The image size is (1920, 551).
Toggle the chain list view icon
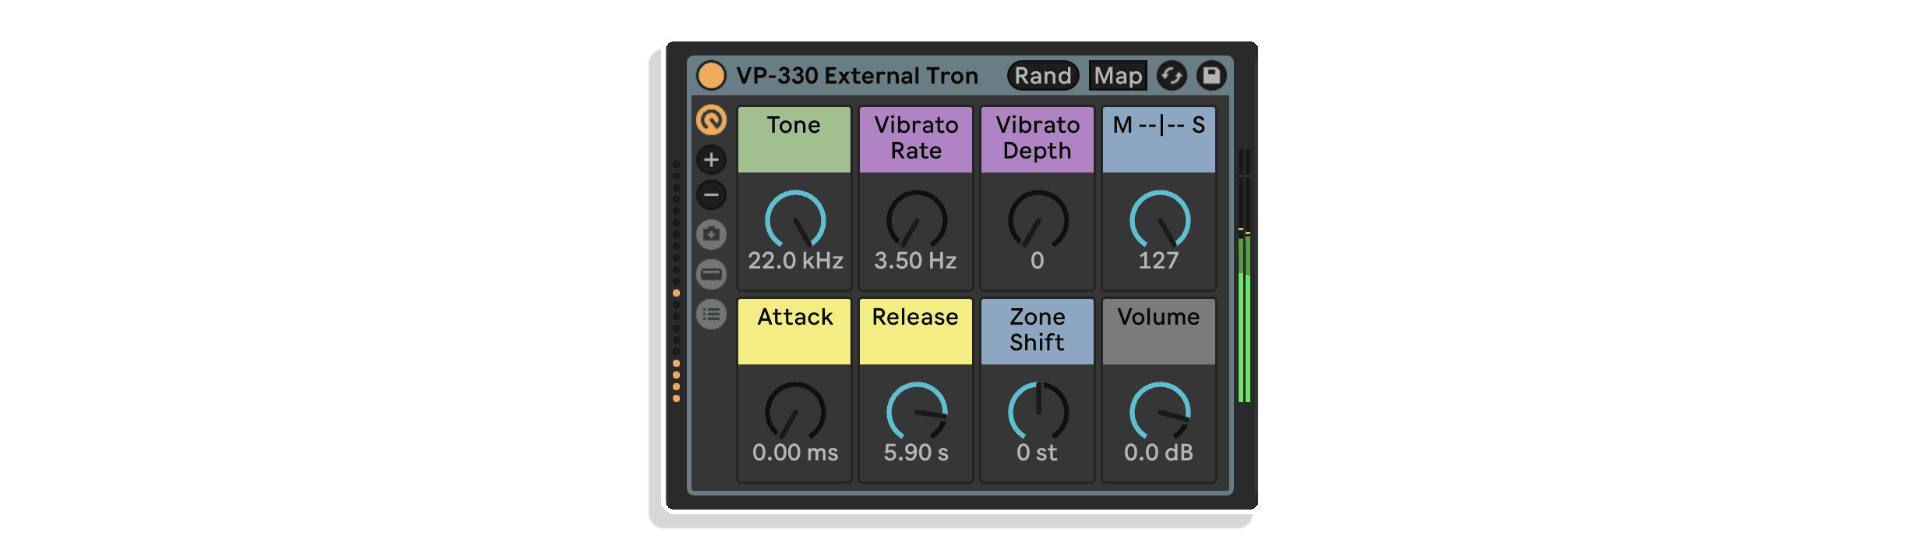[711, 274]
